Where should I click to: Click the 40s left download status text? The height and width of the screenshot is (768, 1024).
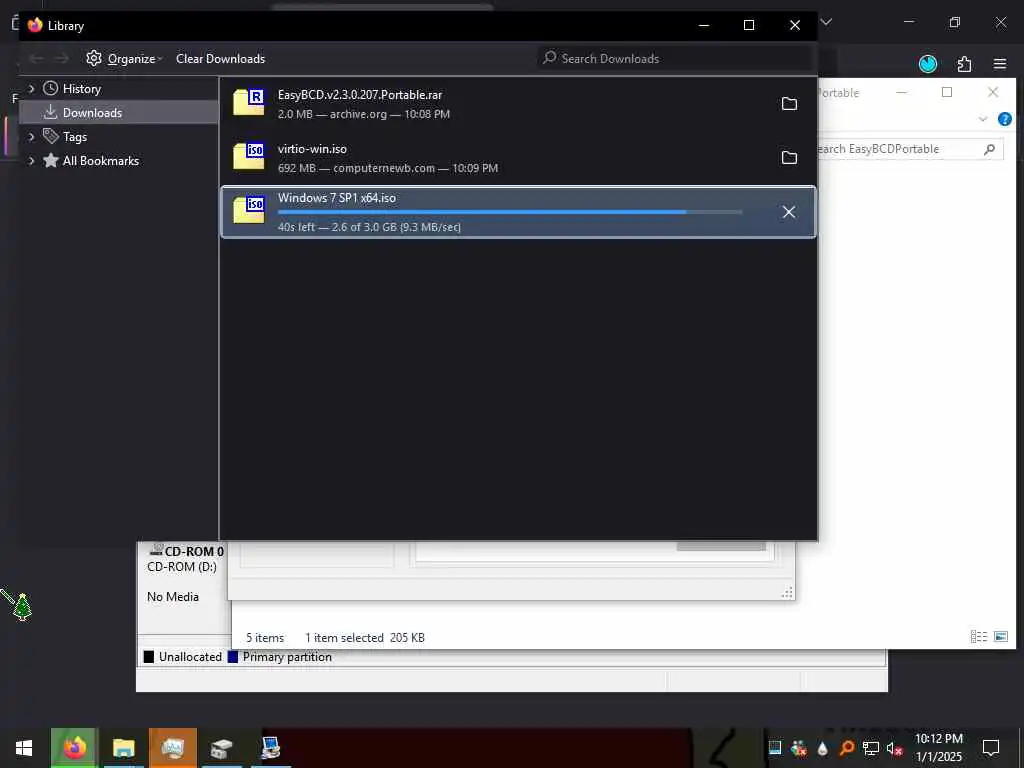tap(369, 227)
